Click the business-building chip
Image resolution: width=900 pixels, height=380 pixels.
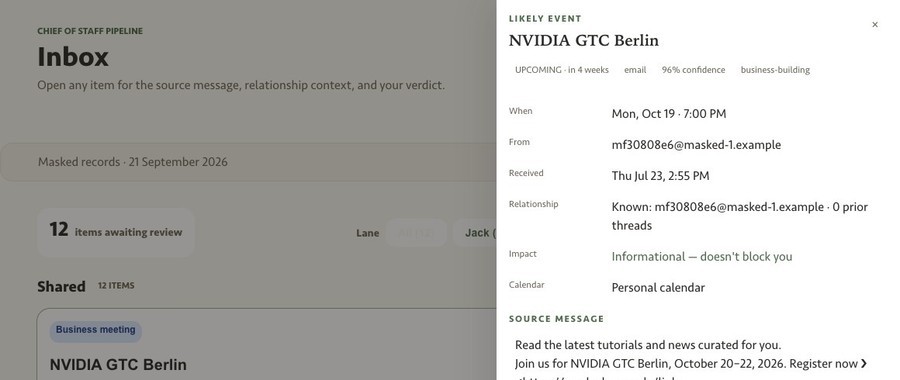(x=775, y=70)
